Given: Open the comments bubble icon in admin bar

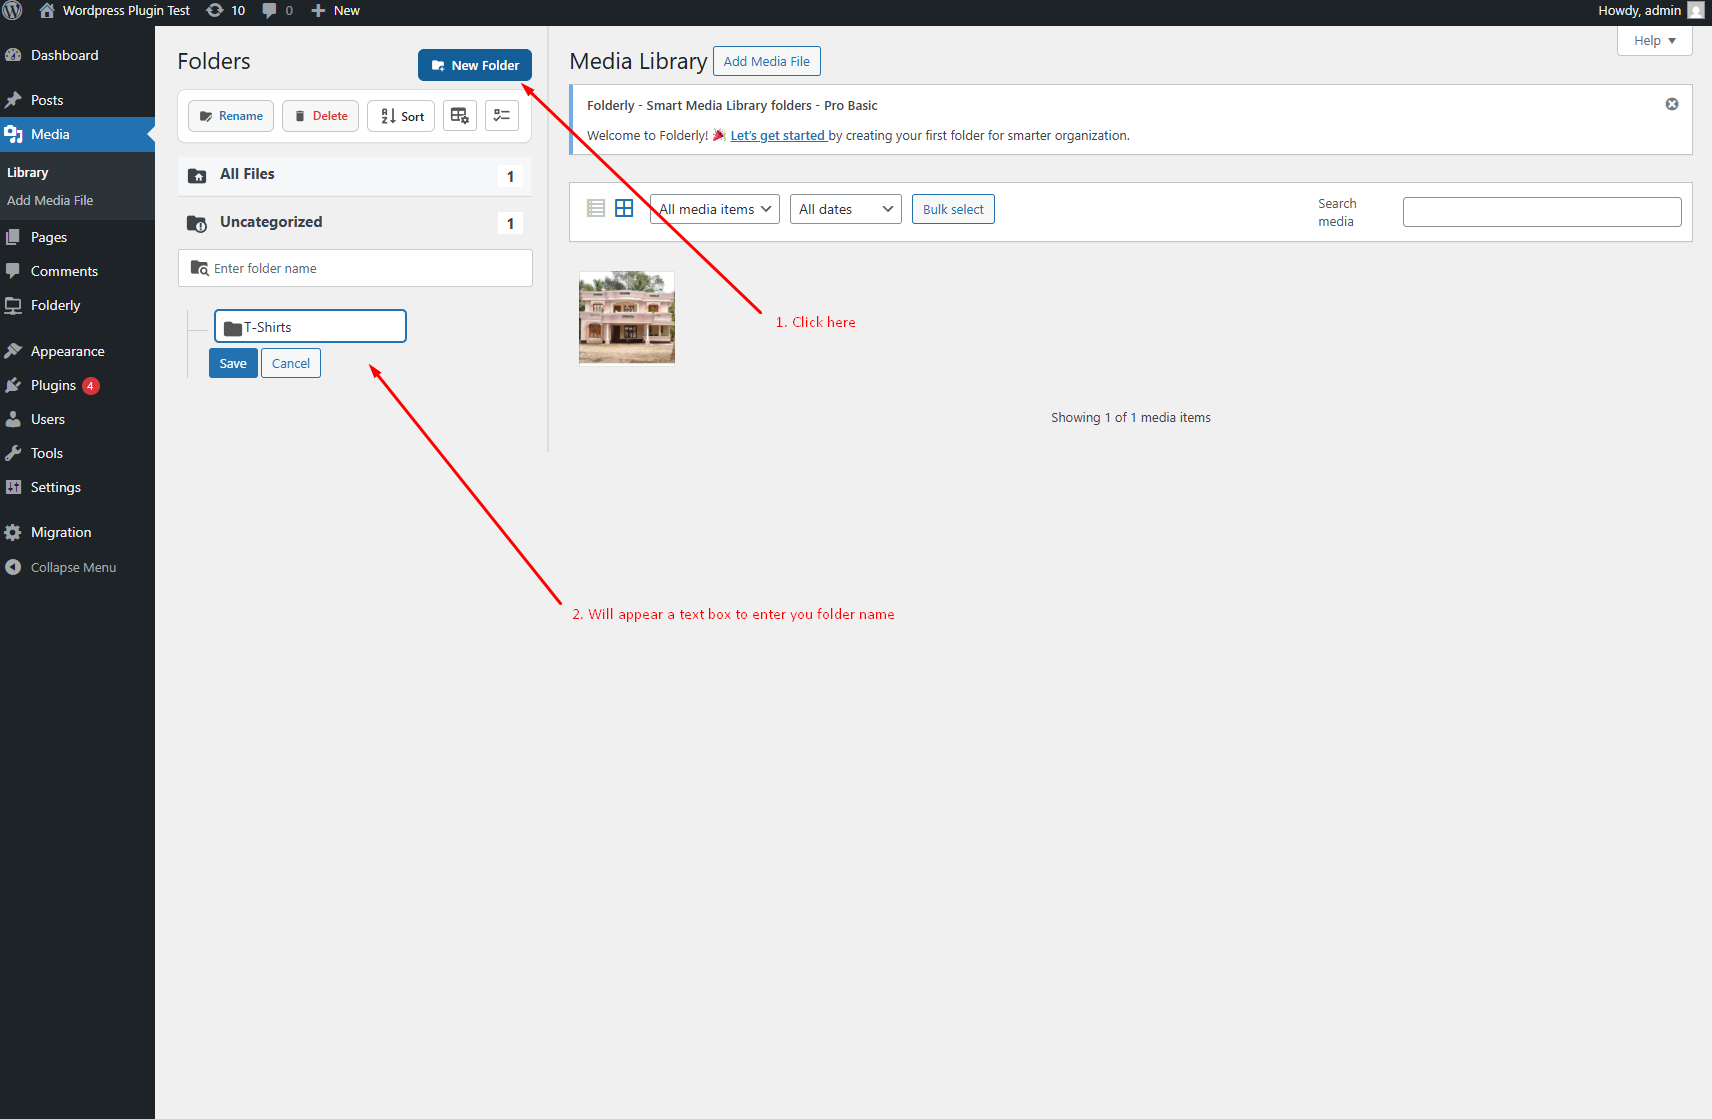Looking at the screenshot, I should click(x=278, y=10).
